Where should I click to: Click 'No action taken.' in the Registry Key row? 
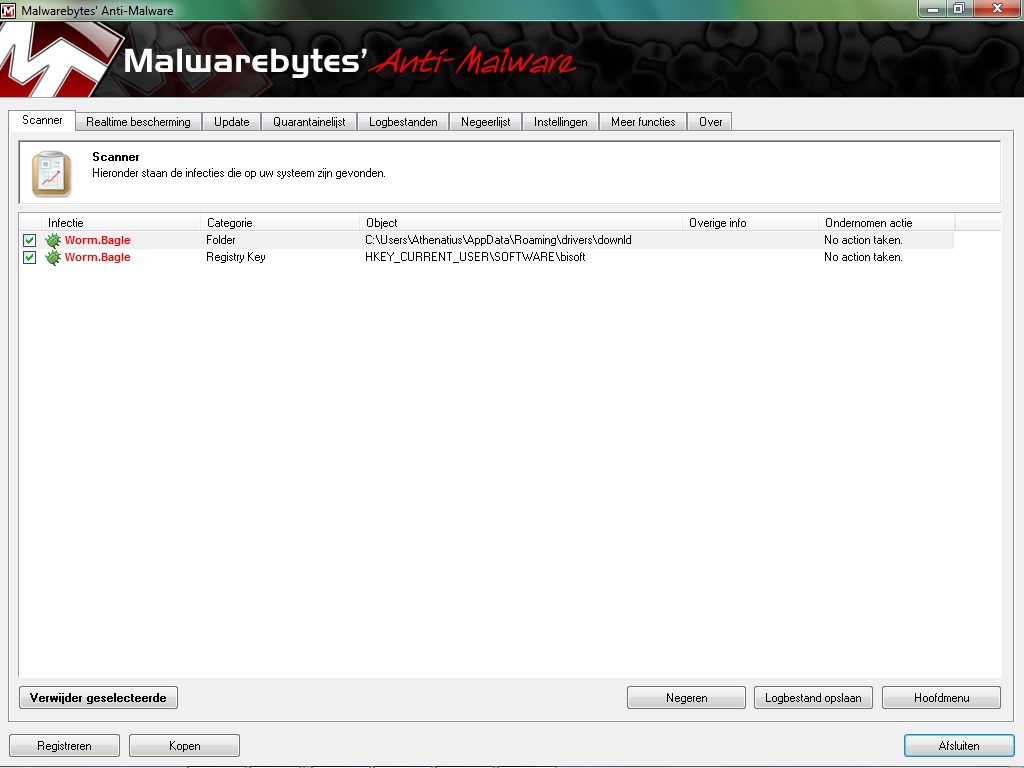pyautogui.click(x=863, y=257)
